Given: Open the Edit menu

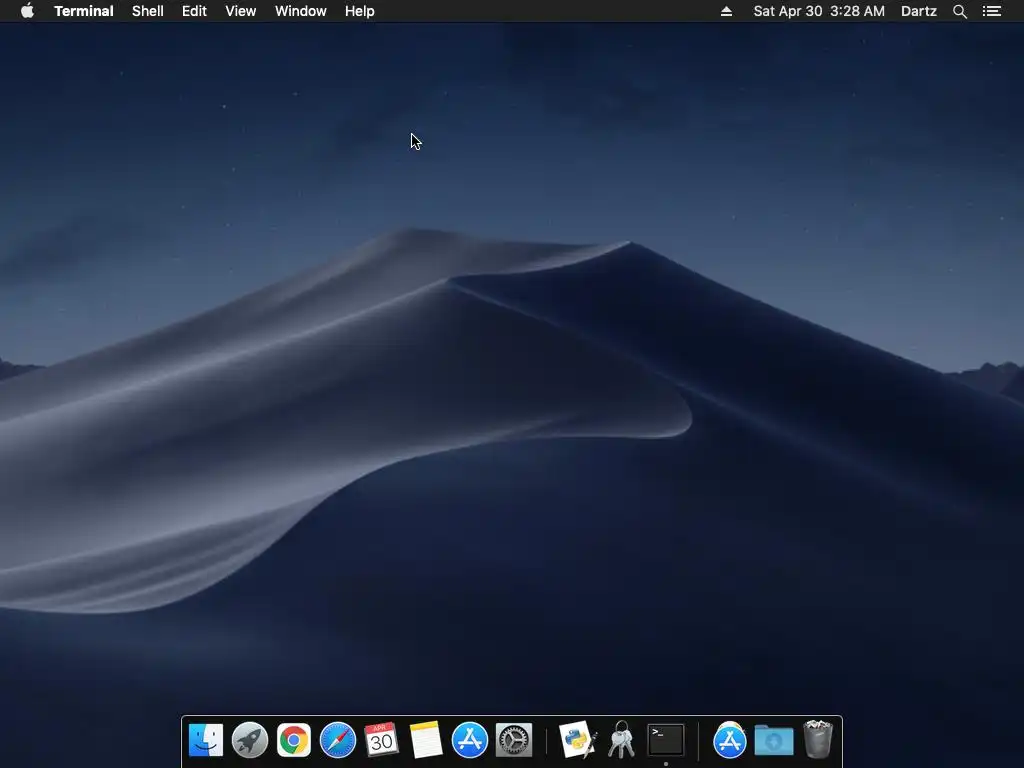Looking at the screenshot, I should [x=194, y=11].
